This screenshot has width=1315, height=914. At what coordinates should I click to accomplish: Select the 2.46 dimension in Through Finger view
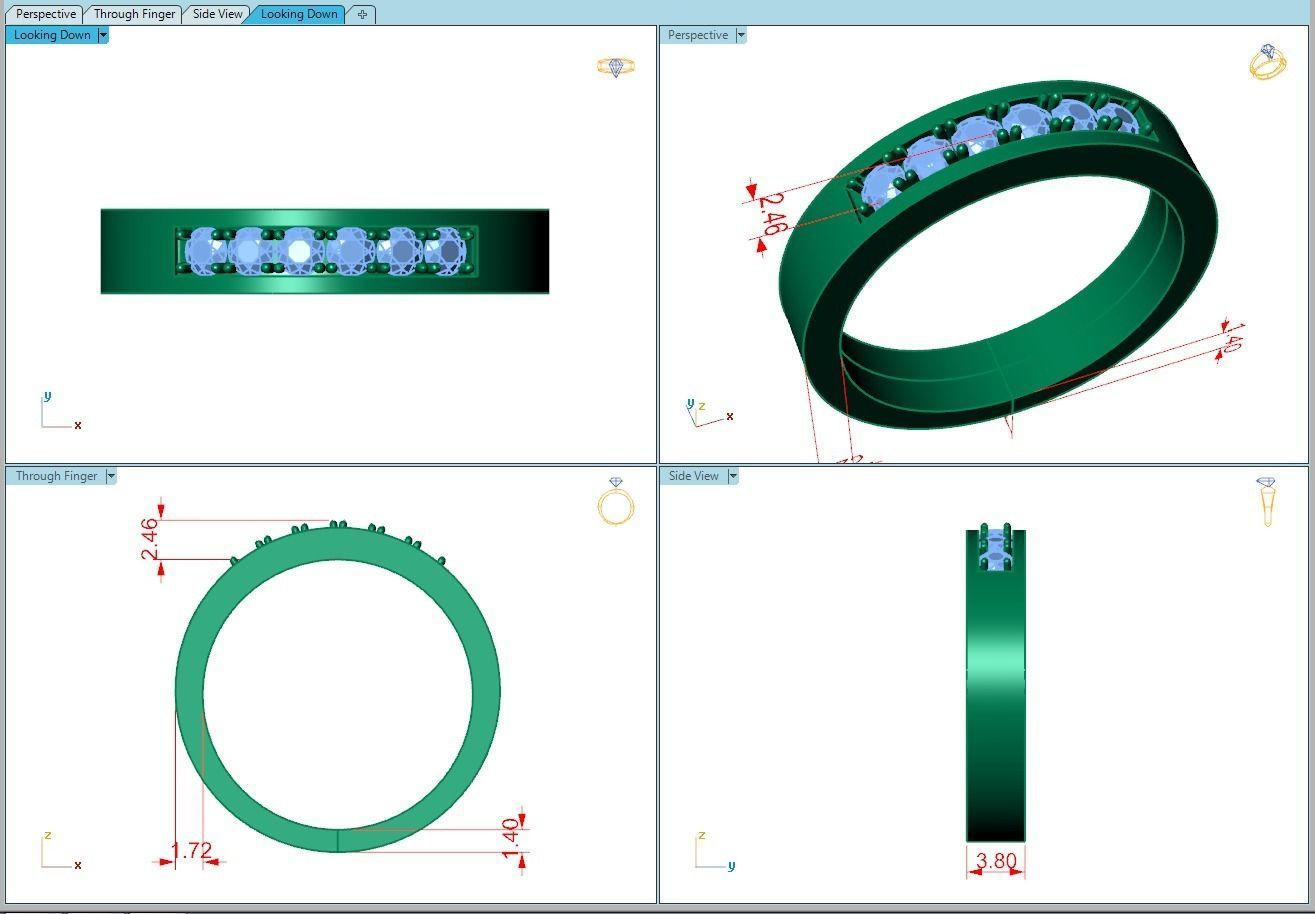pyautogui.click(x=150, y=539)
